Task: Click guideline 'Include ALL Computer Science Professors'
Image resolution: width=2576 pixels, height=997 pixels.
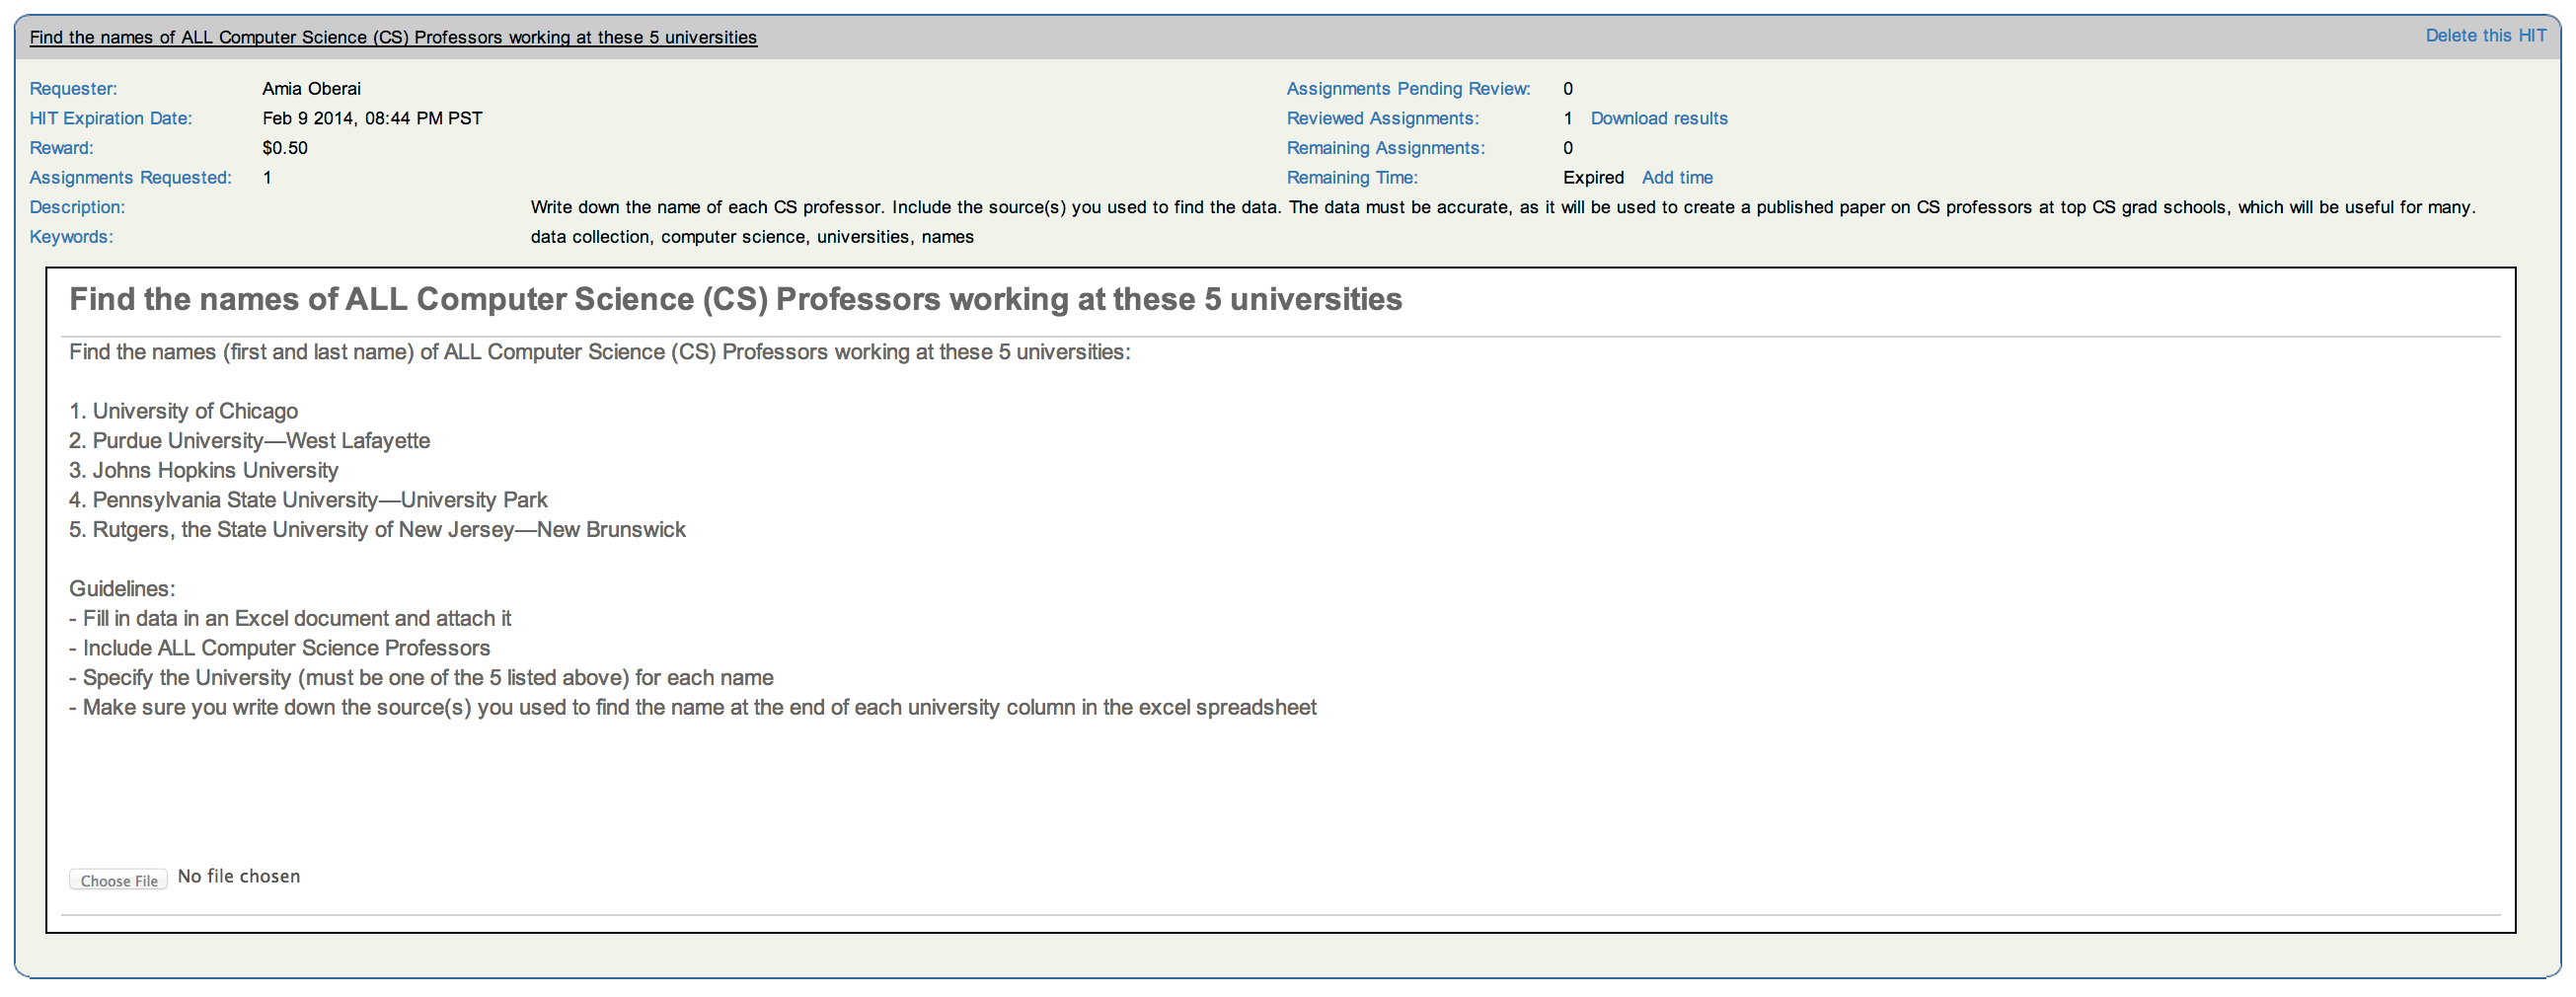Action: pos(279,648)
